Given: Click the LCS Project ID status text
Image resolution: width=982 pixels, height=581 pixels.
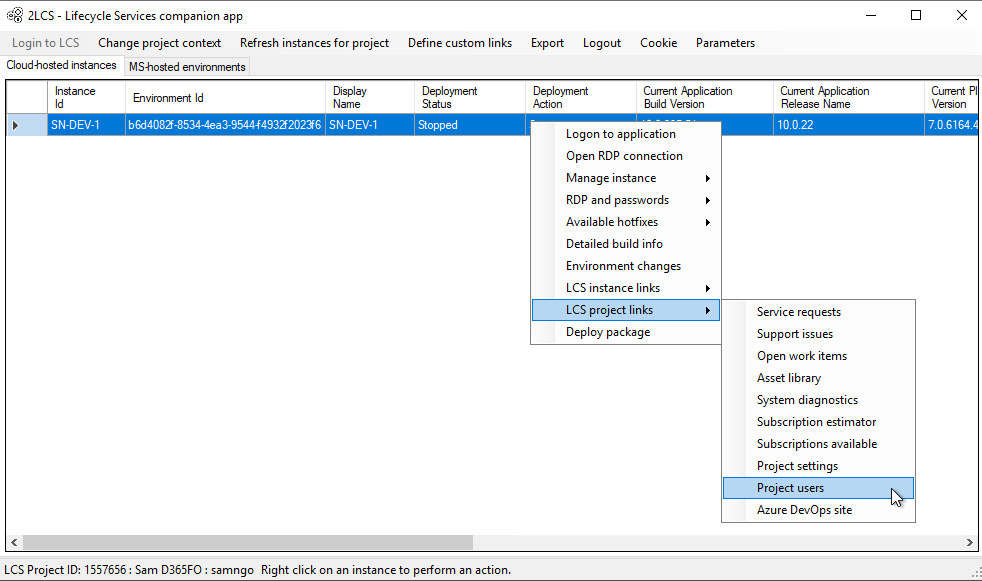Looking at the screenshot, I should (x=128, y=570).
